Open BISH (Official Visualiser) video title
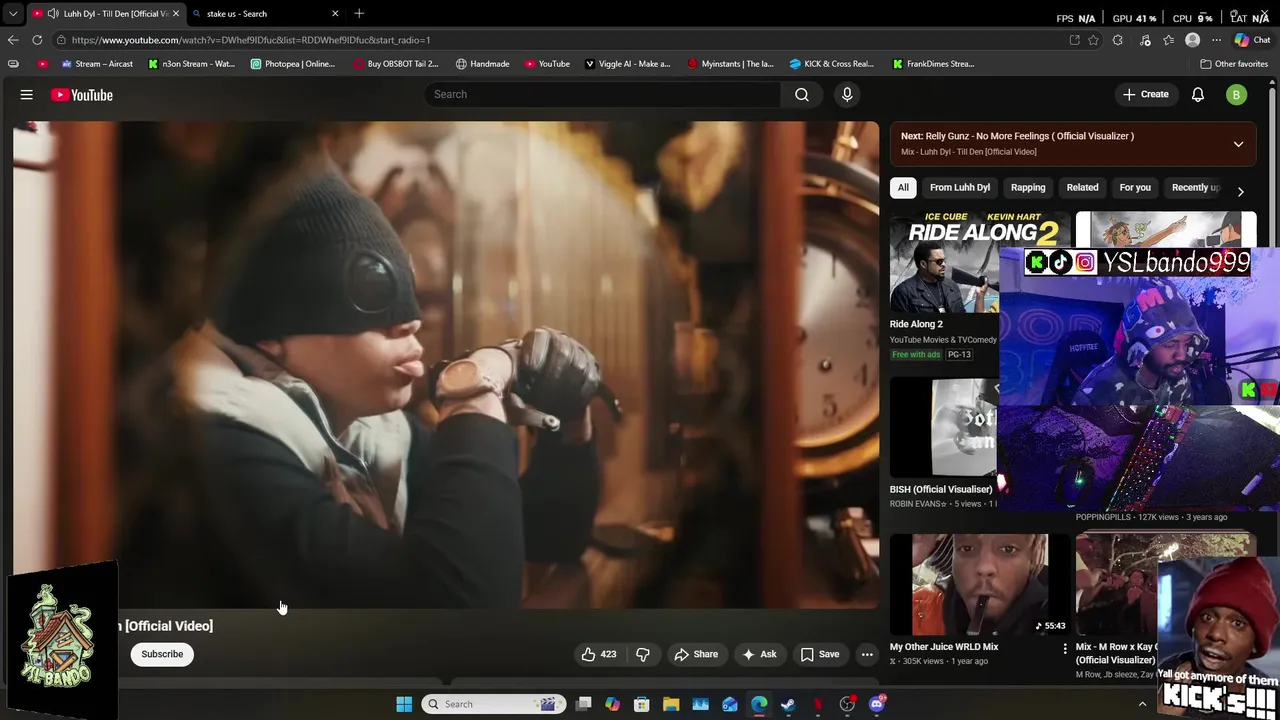The height and width of the screenshot is (720, 1280). click(x=941, y=489)
